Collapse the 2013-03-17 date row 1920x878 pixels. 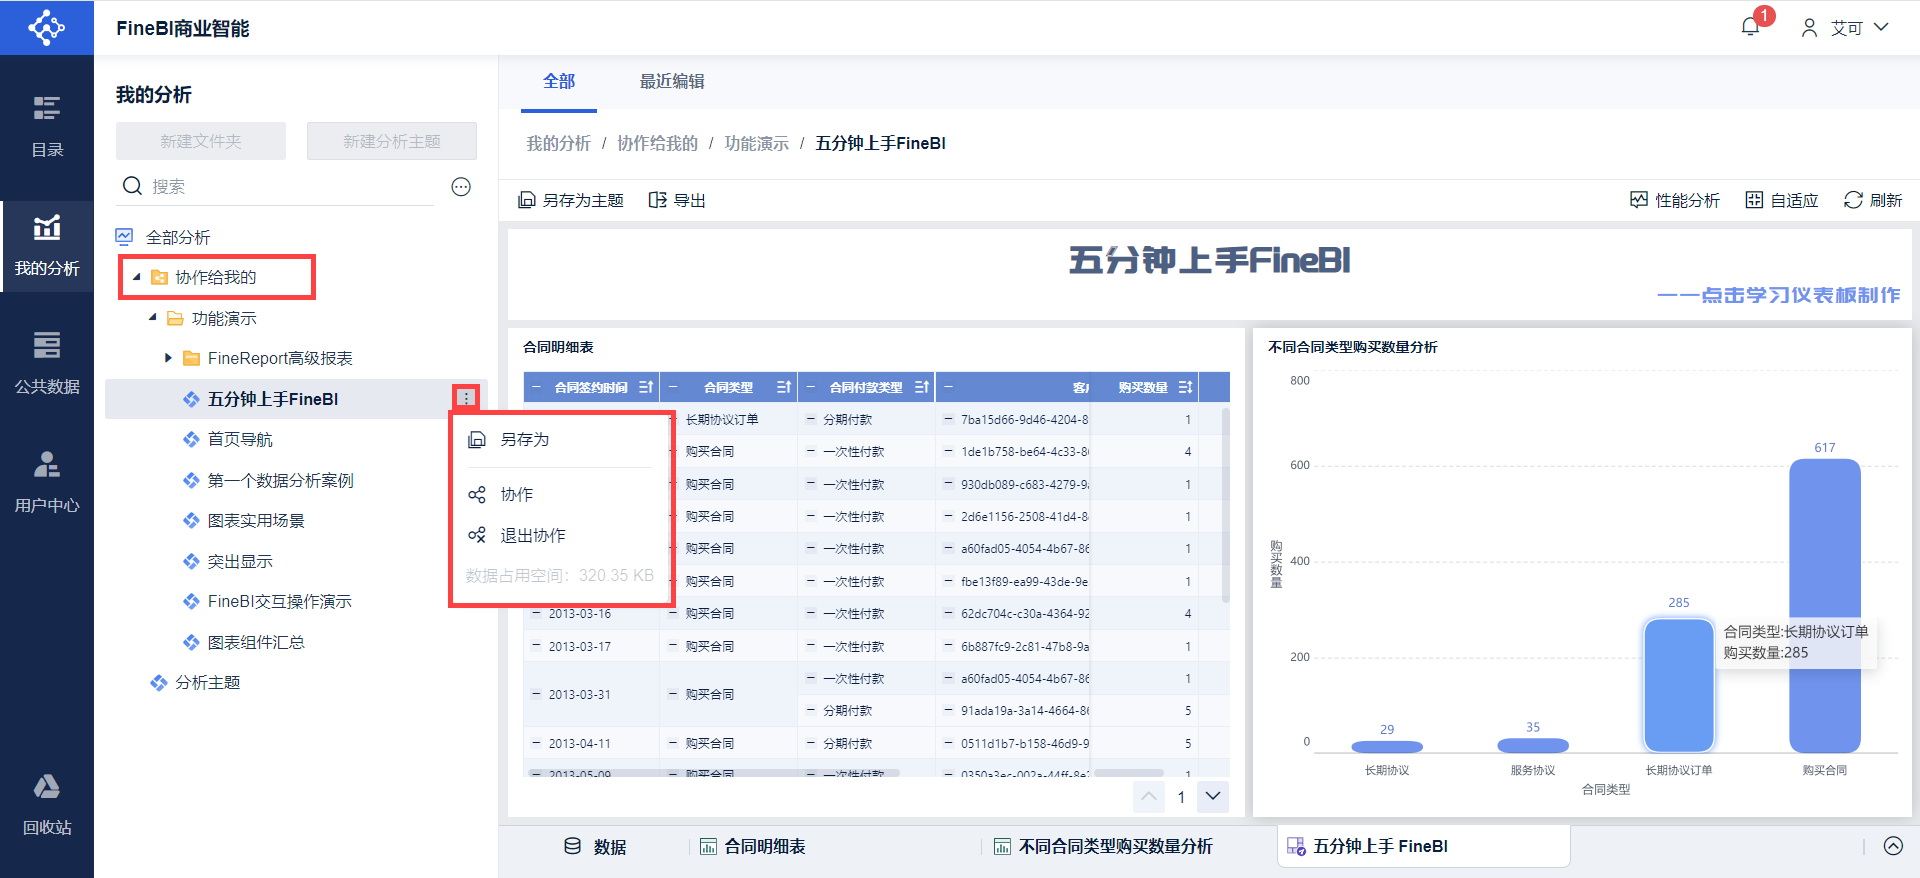536,646
